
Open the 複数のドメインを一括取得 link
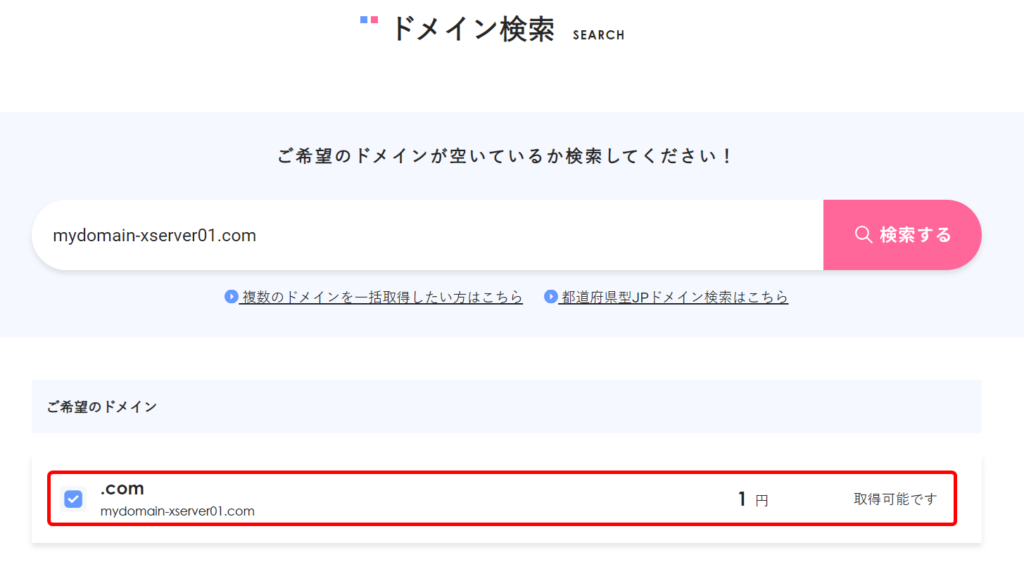coord(382,297)
